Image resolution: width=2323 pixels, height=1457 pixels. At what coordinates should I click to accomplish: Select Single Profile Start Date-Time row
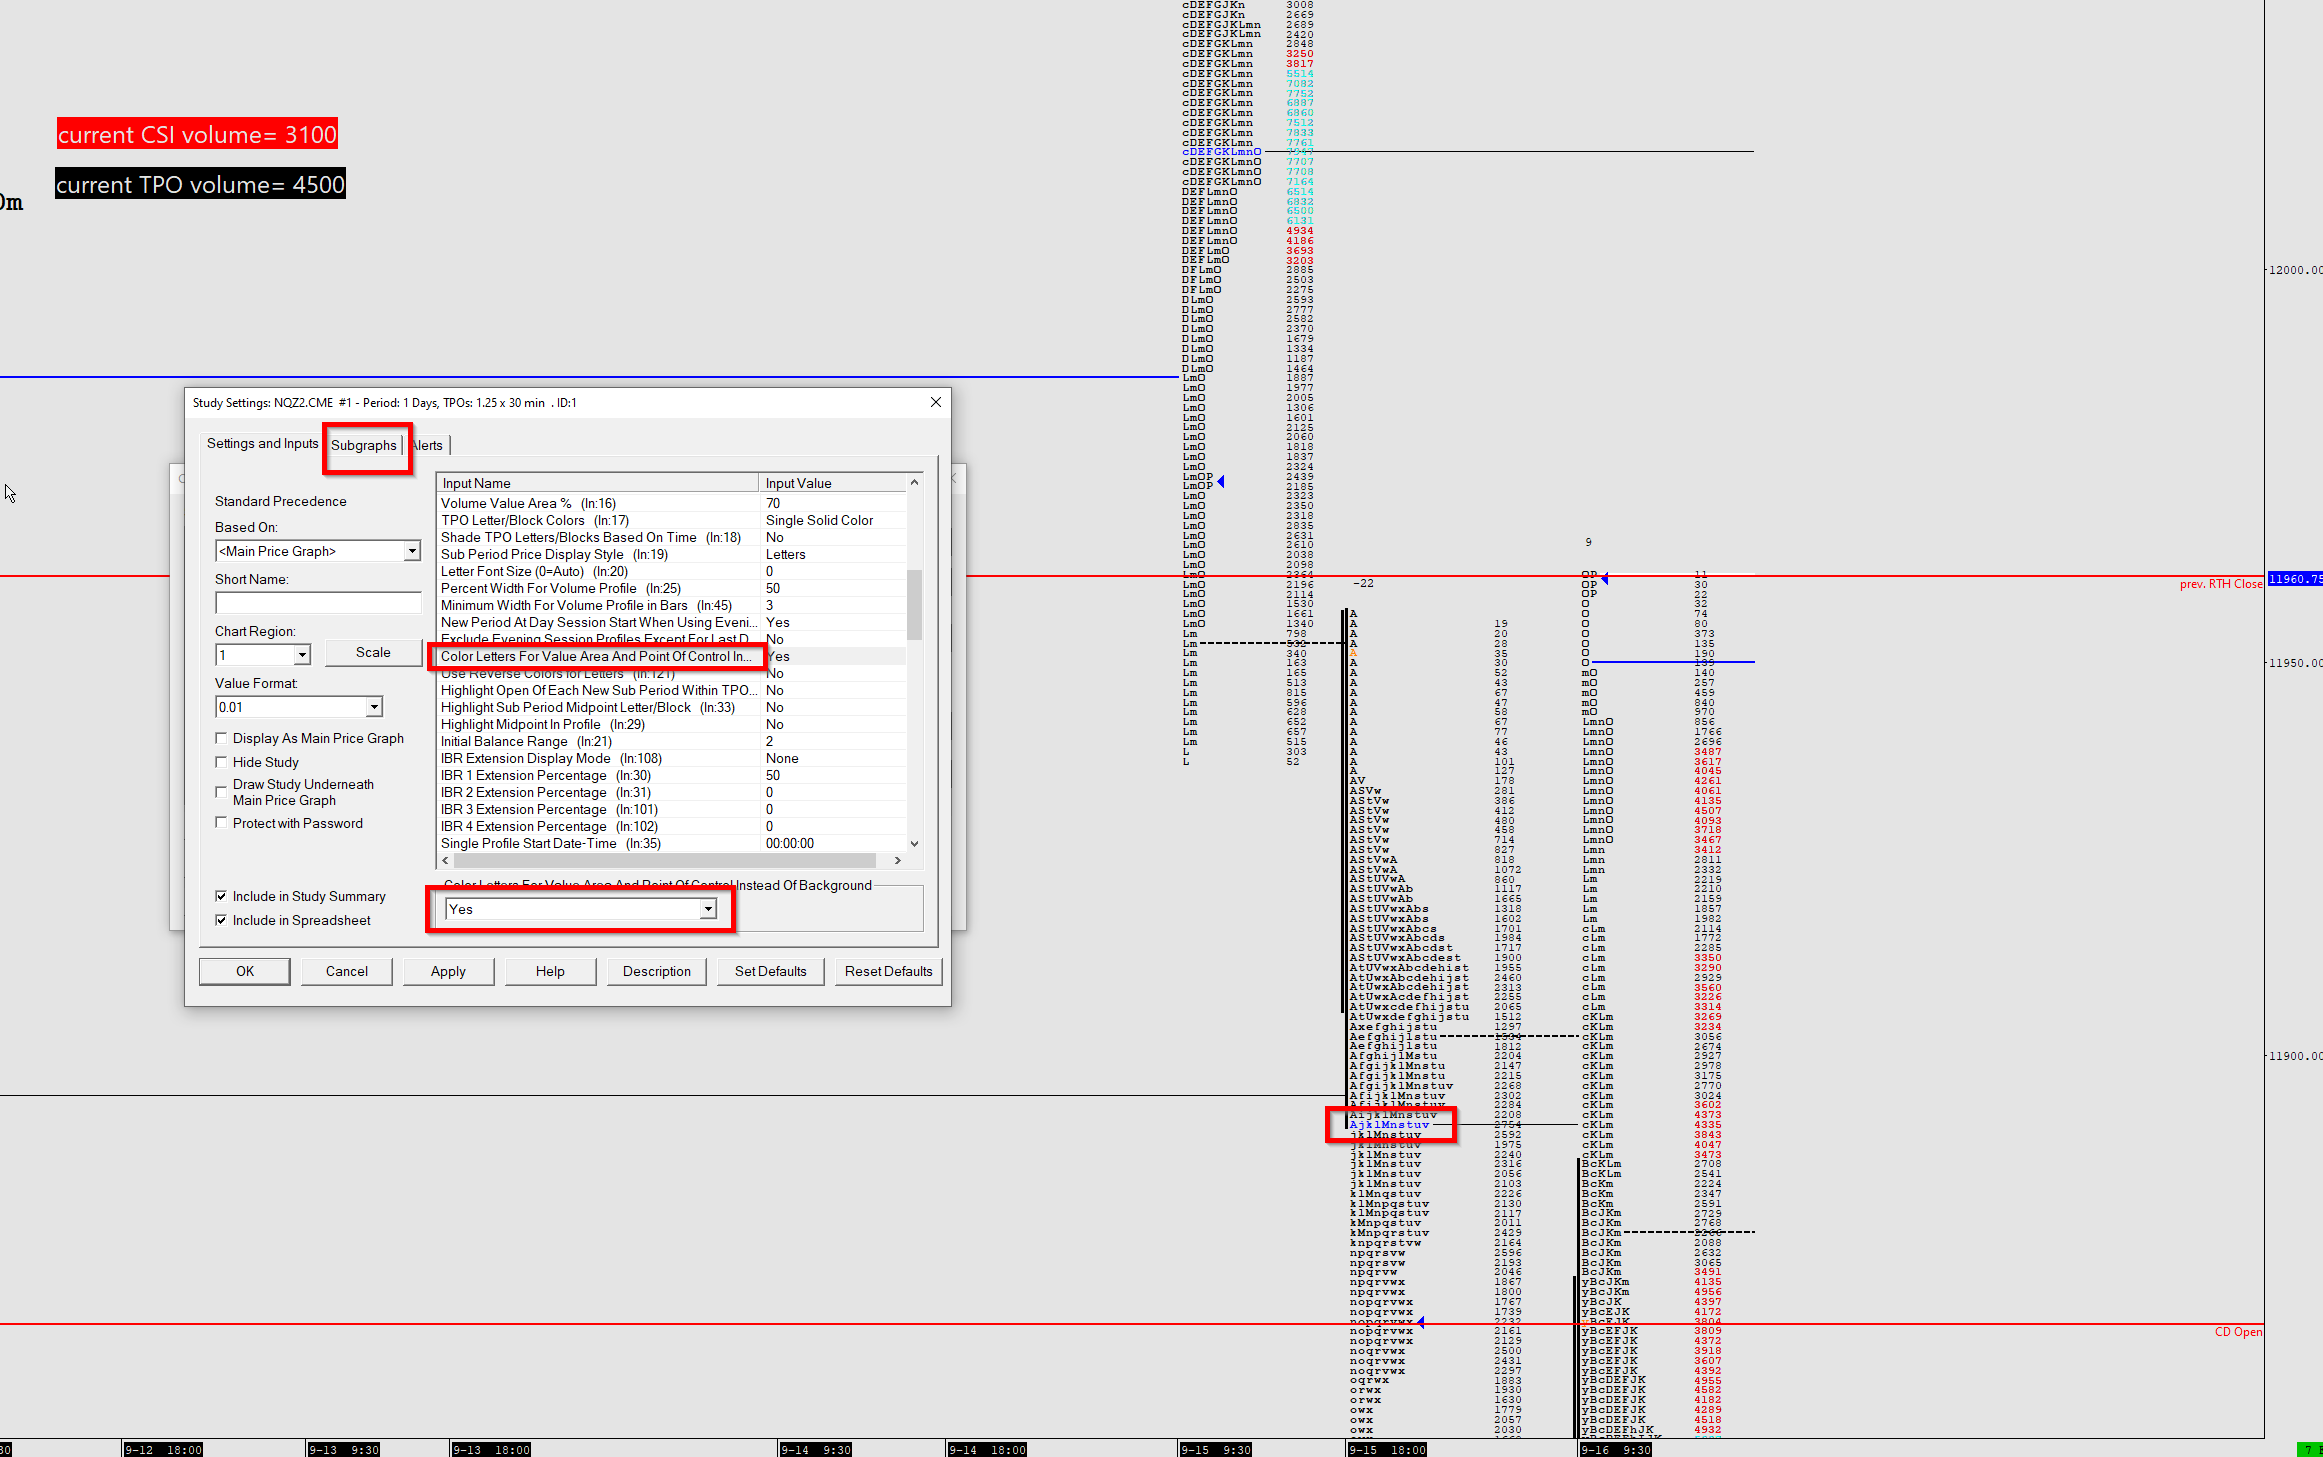click(672, 843)
